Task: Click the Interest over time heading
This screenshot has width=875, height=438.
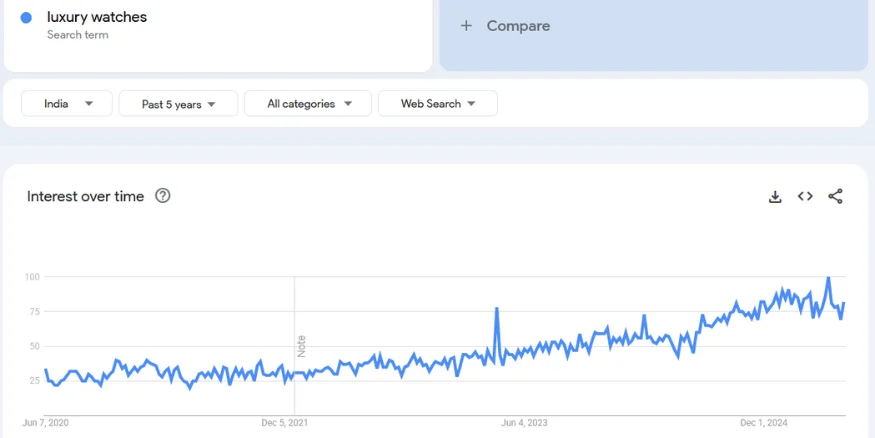Action: [86, 197]
